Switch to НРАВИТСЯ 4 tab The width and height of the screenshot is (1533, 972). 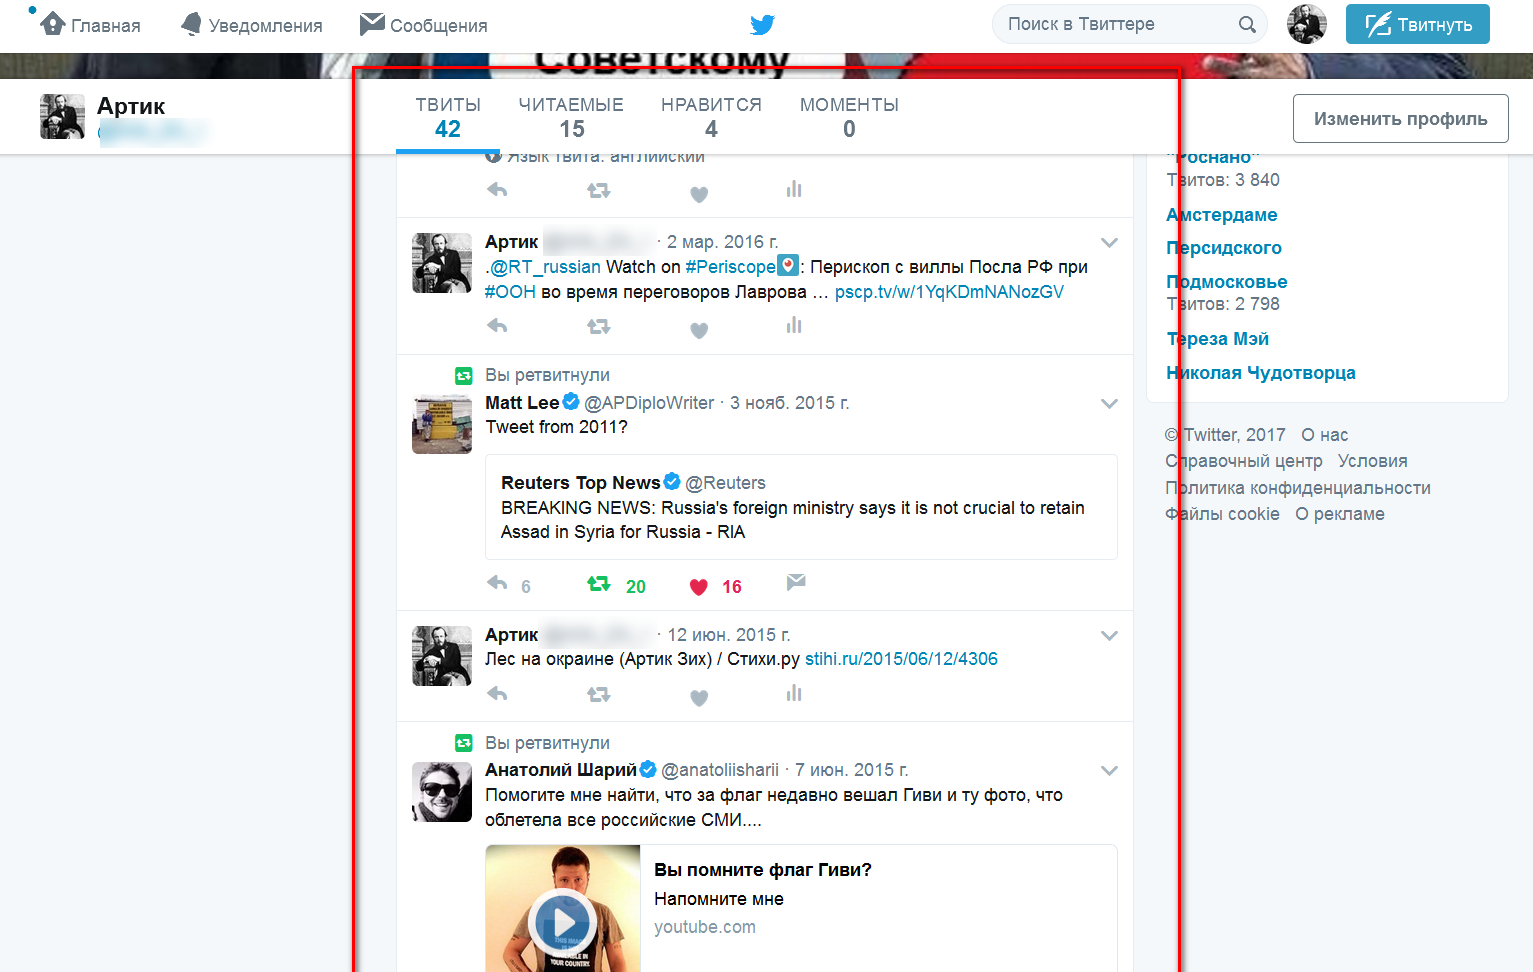[711, 117]
